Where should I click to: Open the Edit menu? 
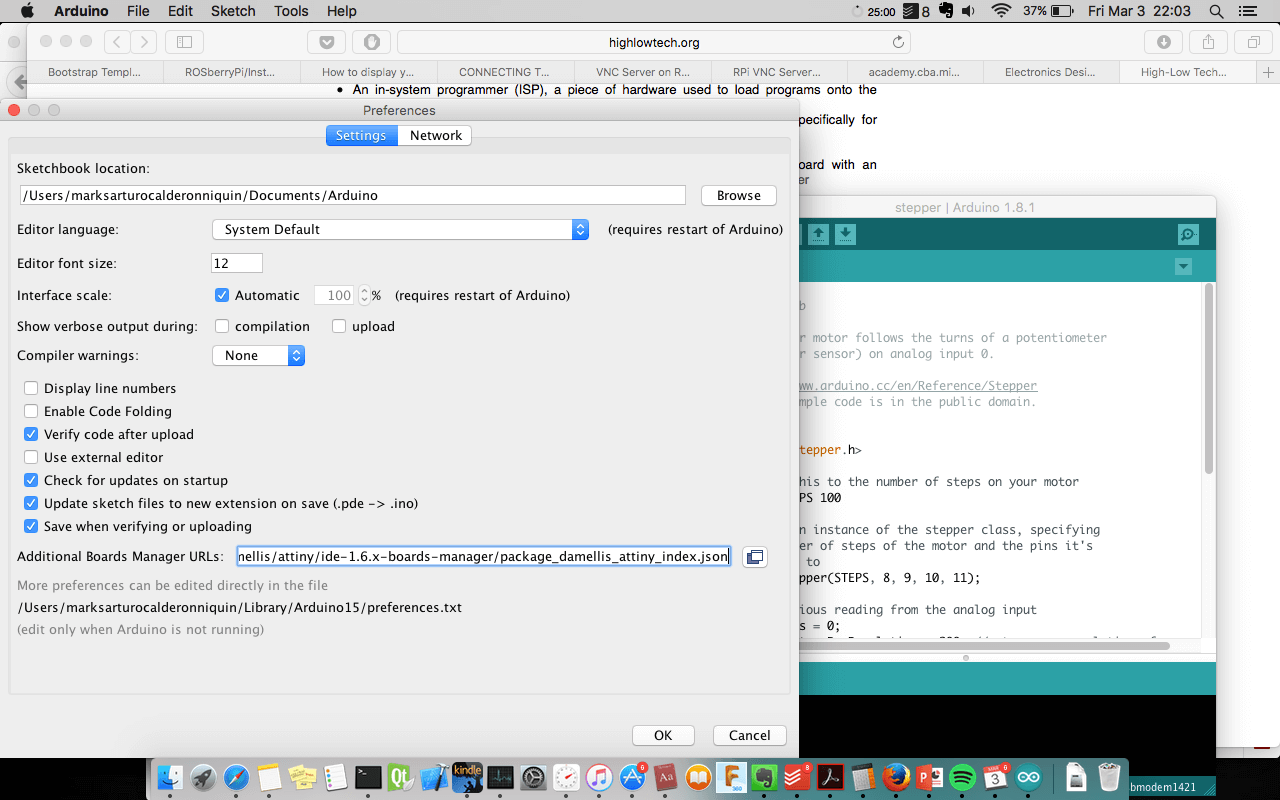coord(181,11)
